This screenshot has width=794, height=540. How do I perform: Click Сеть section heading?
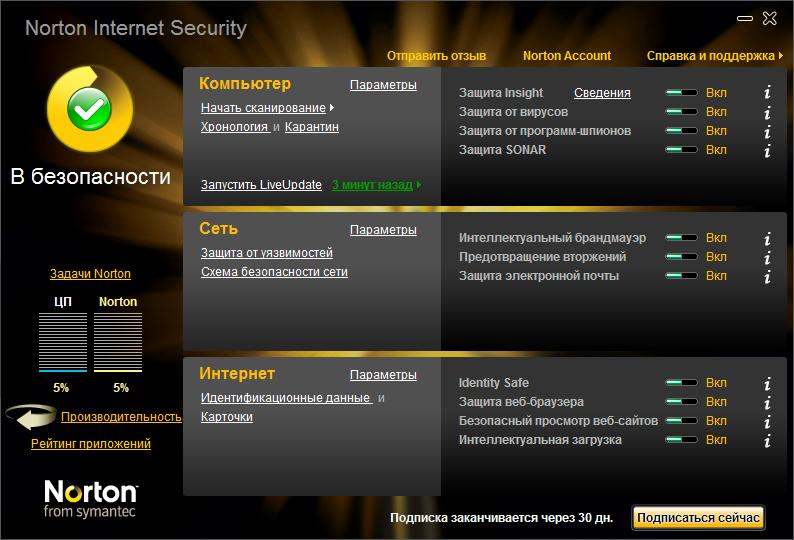(x=219, y=228)
